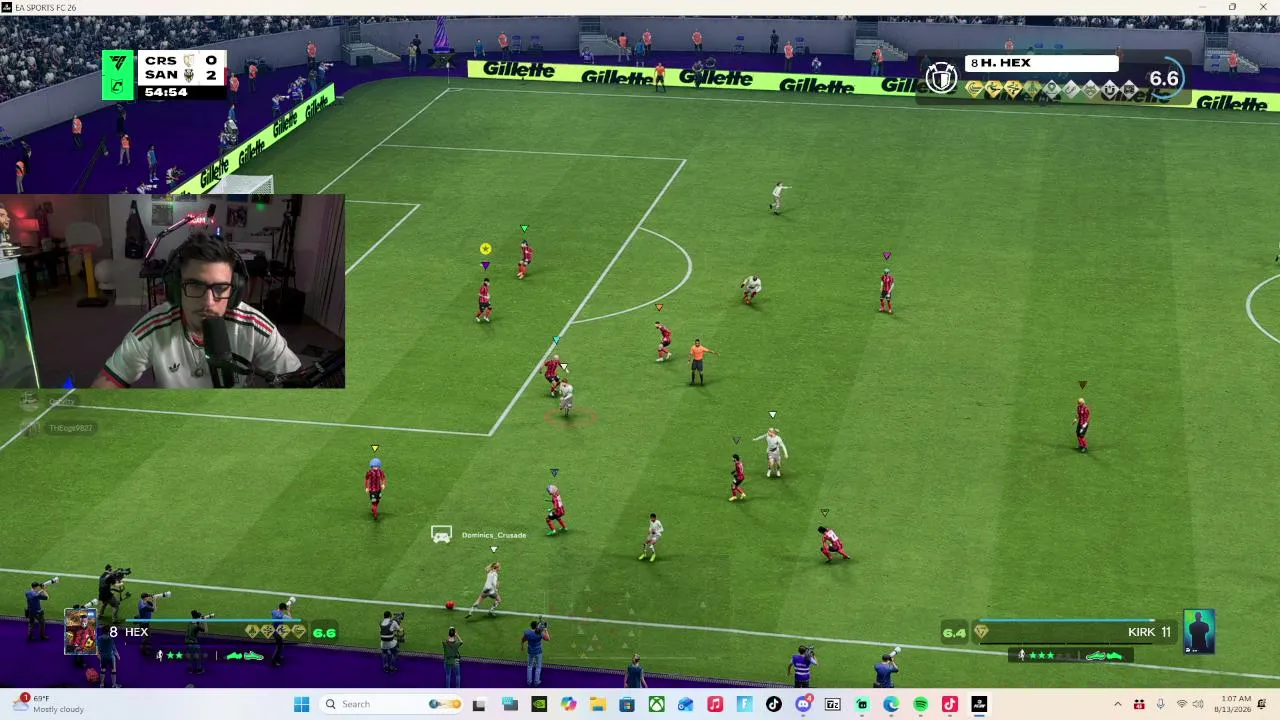The width and height of the screenshot is (1280, 720).
Task: Click the yellow star marker above player
Action: tap(485, 249)
